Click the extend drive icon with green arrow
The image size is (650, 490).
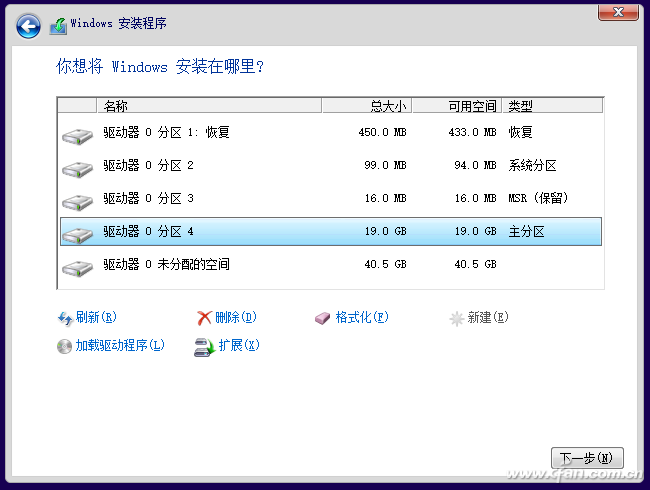pyautogui.click(x=204, y=347)
